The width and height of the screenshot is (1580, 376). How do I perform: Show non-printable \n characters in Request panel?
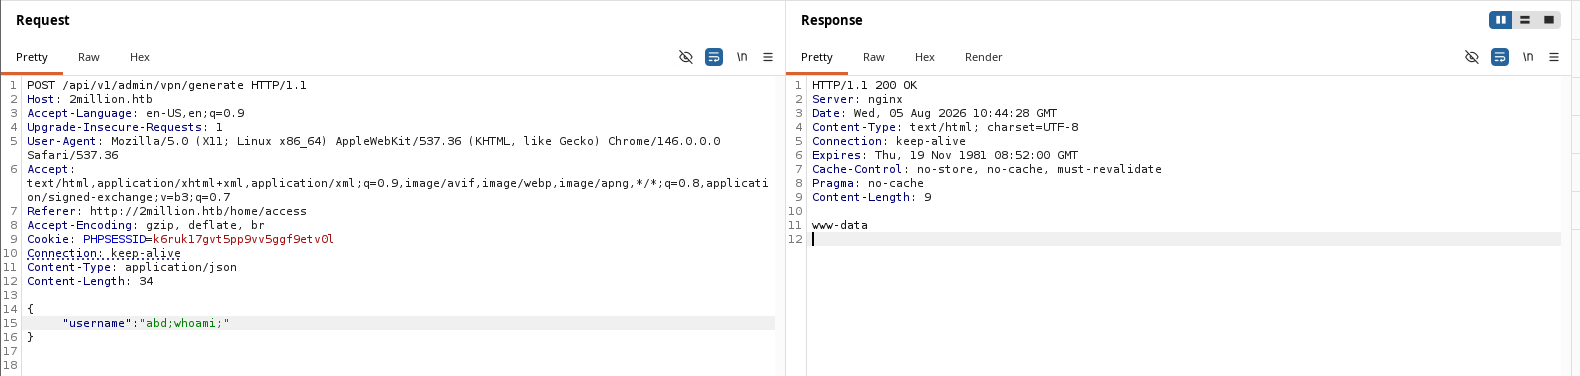coord(742,57)
